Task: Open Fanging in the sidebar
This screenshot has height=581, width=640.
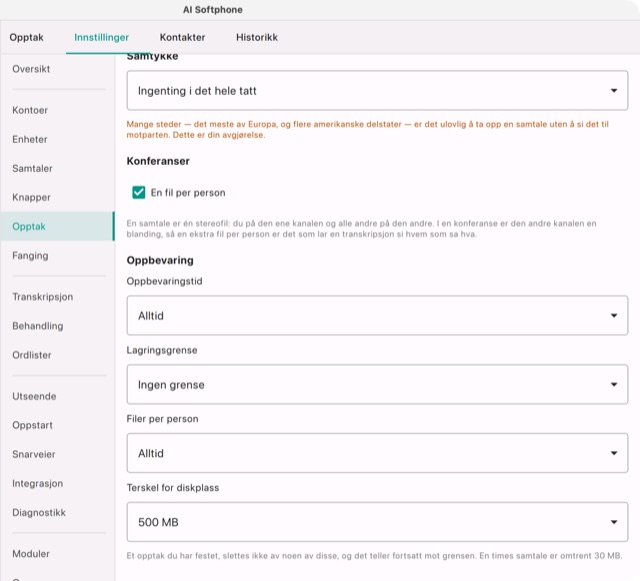Action: pos(58,256)
